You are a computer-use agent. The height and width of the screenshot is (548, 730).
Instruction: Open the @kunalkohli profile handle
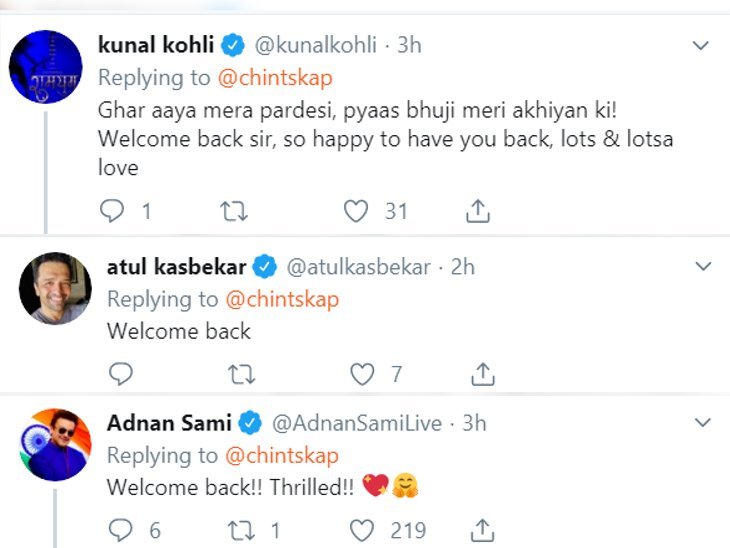pos(325,45)
